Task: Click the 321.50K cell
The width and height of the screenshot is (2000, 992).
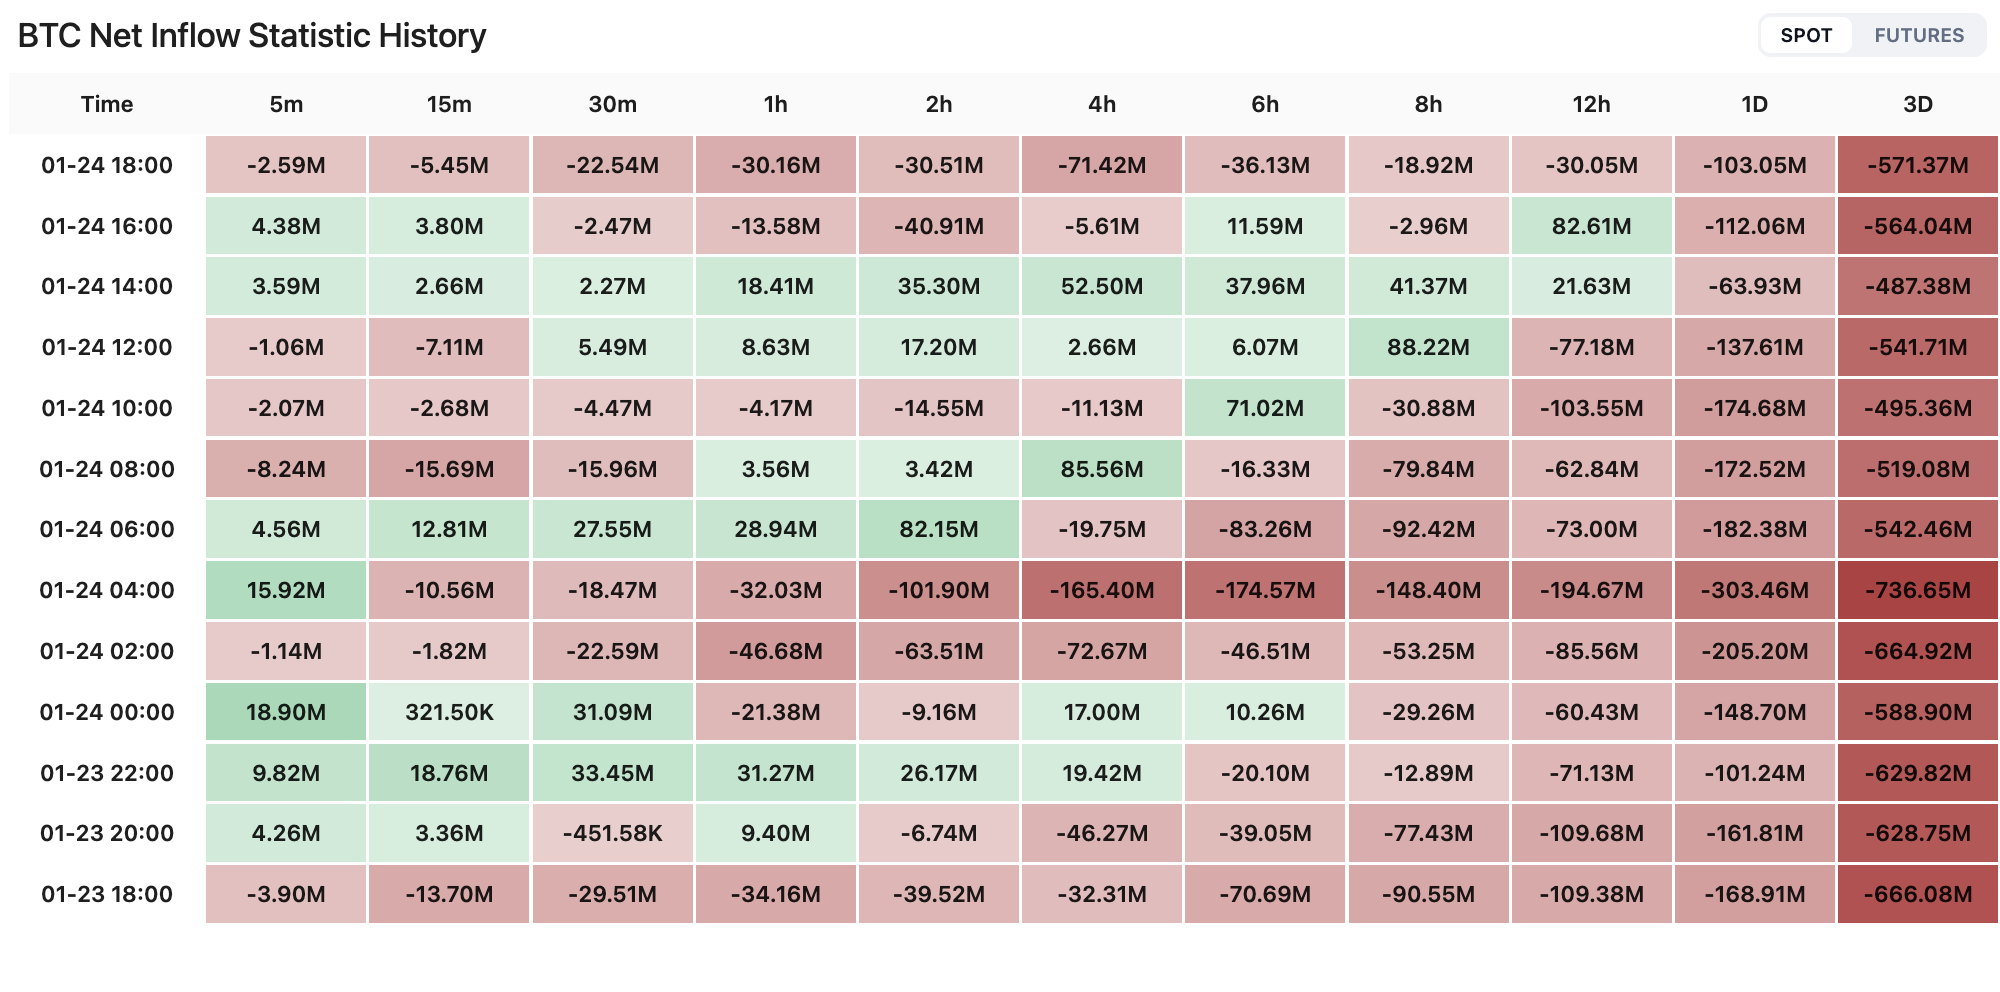Action: coord(449,712)
